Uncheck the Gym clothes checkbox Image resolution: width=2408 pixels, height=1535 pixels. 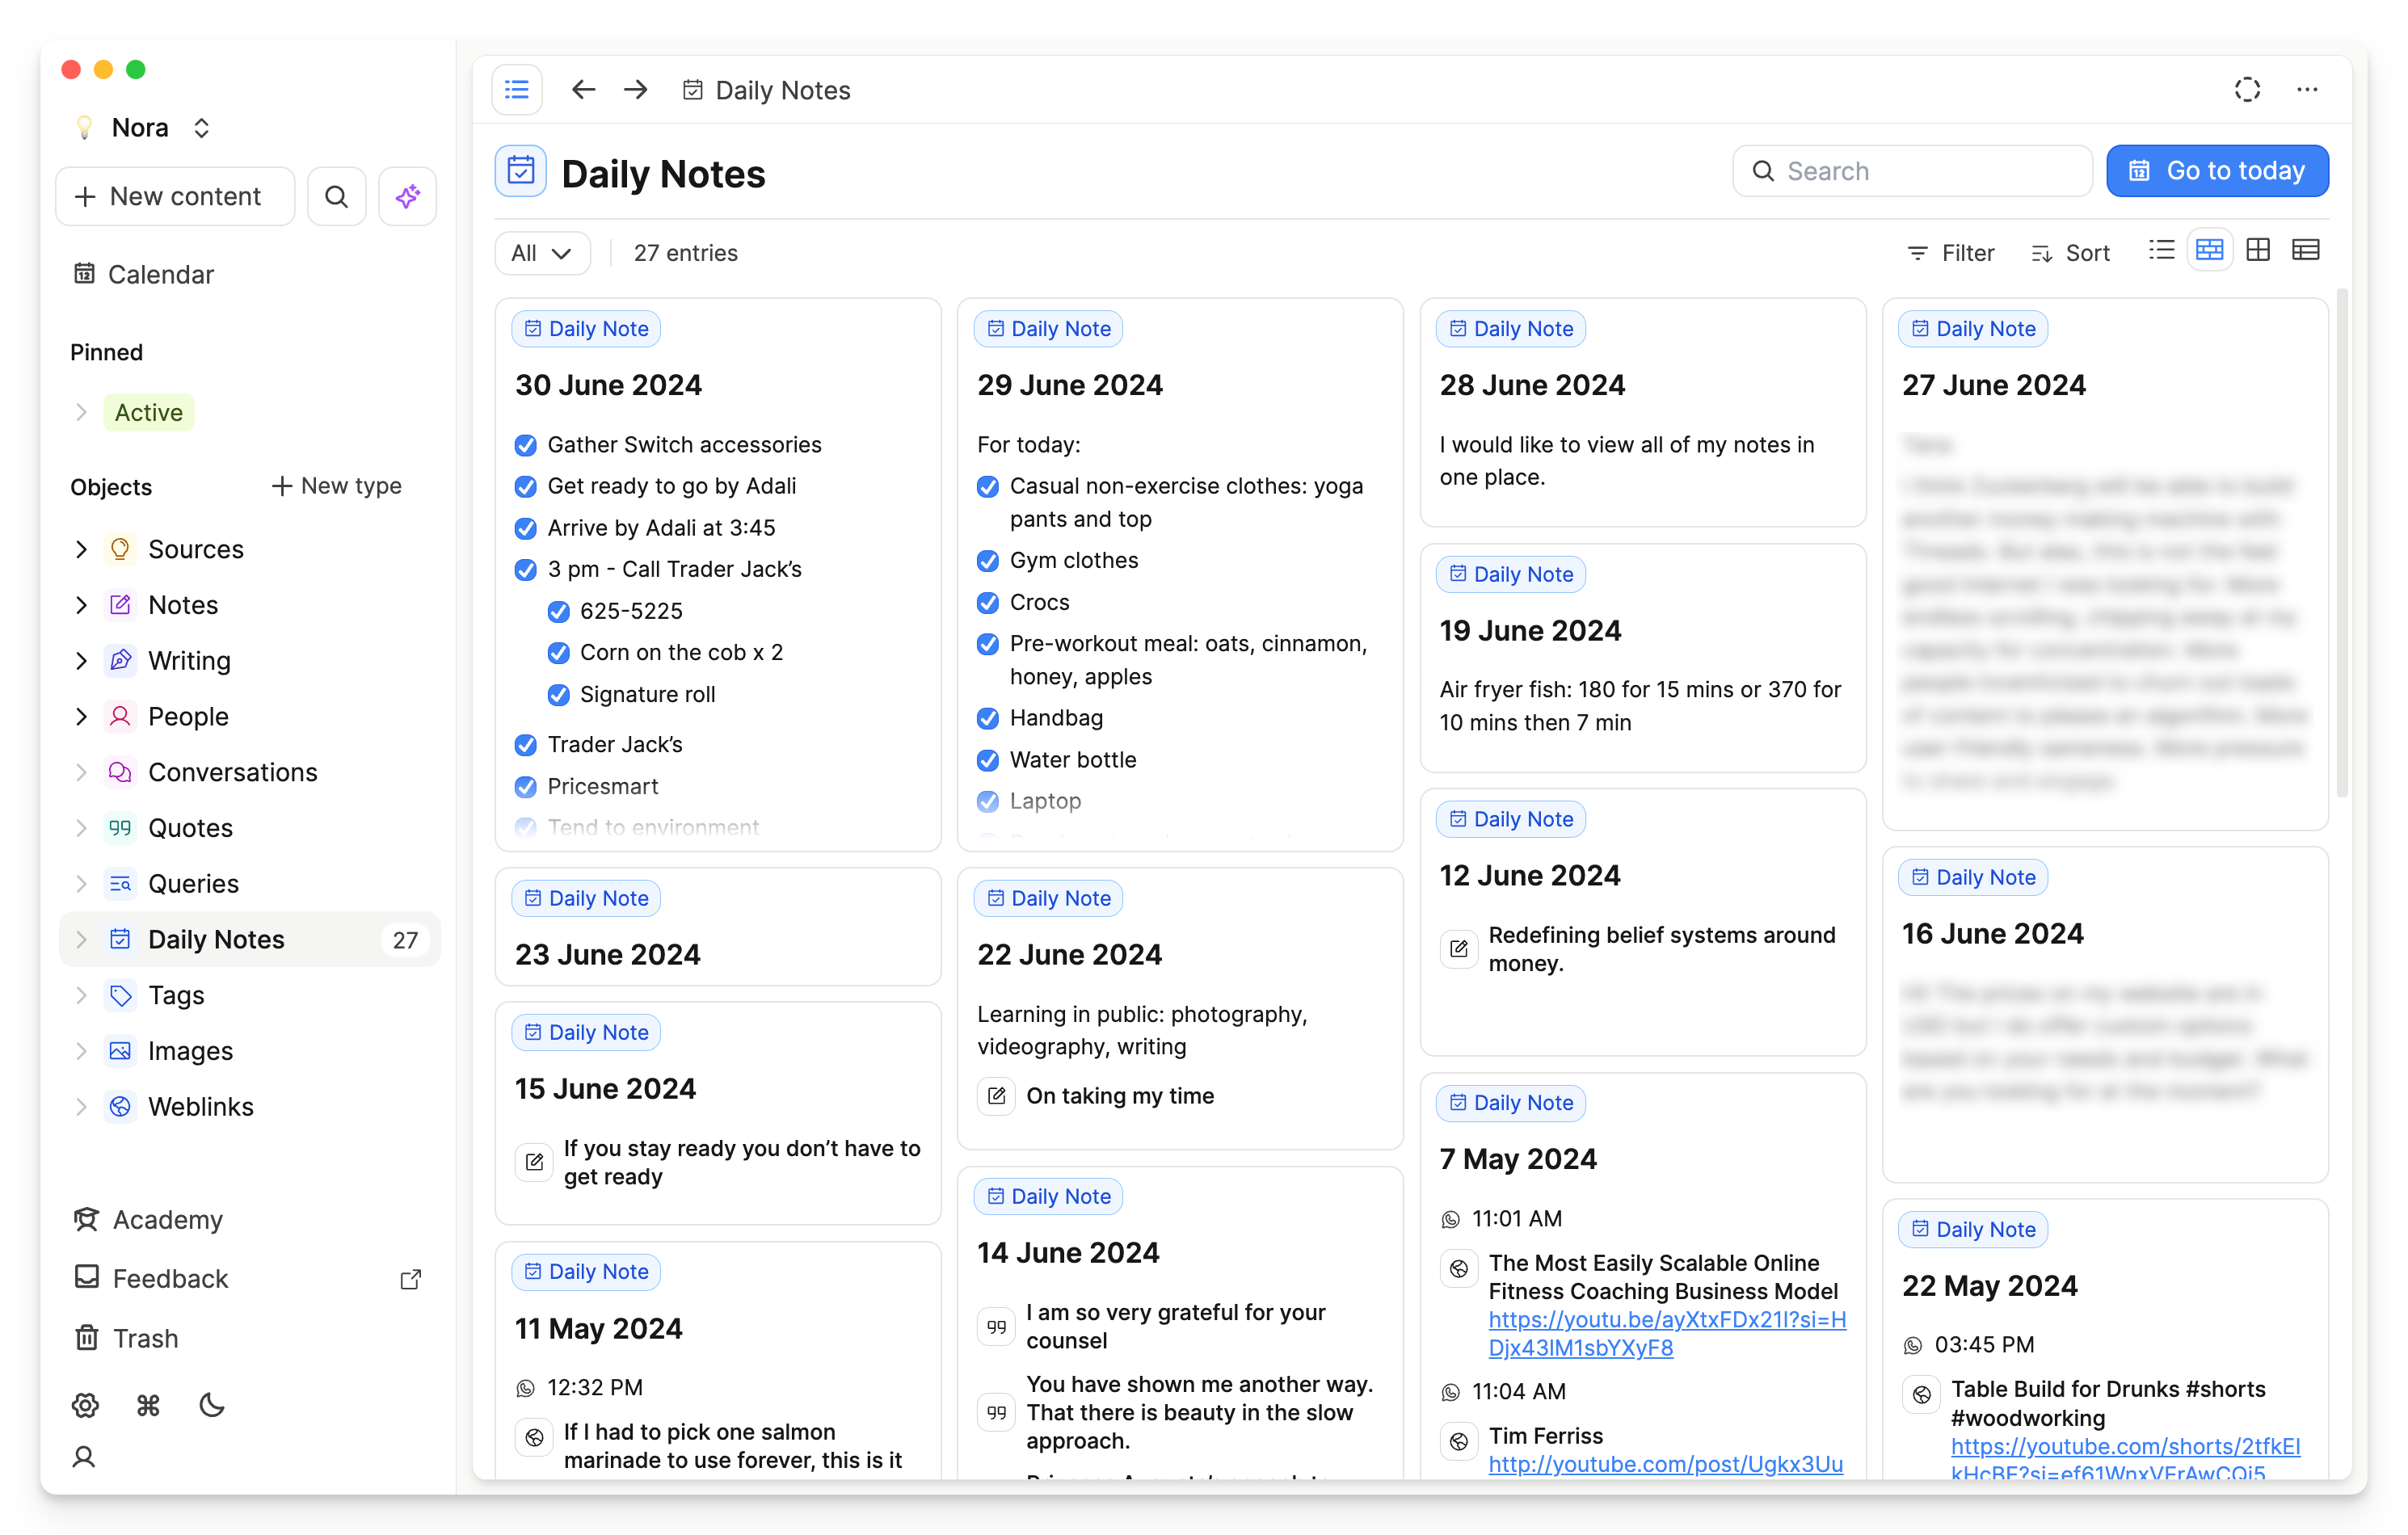987,561
